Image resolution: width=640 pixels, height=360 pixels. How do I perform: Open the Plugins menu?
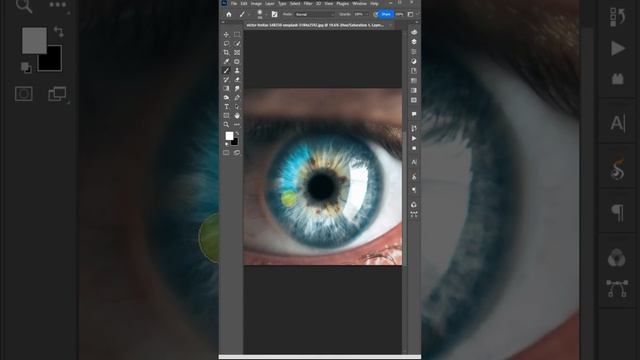point(342,4)
